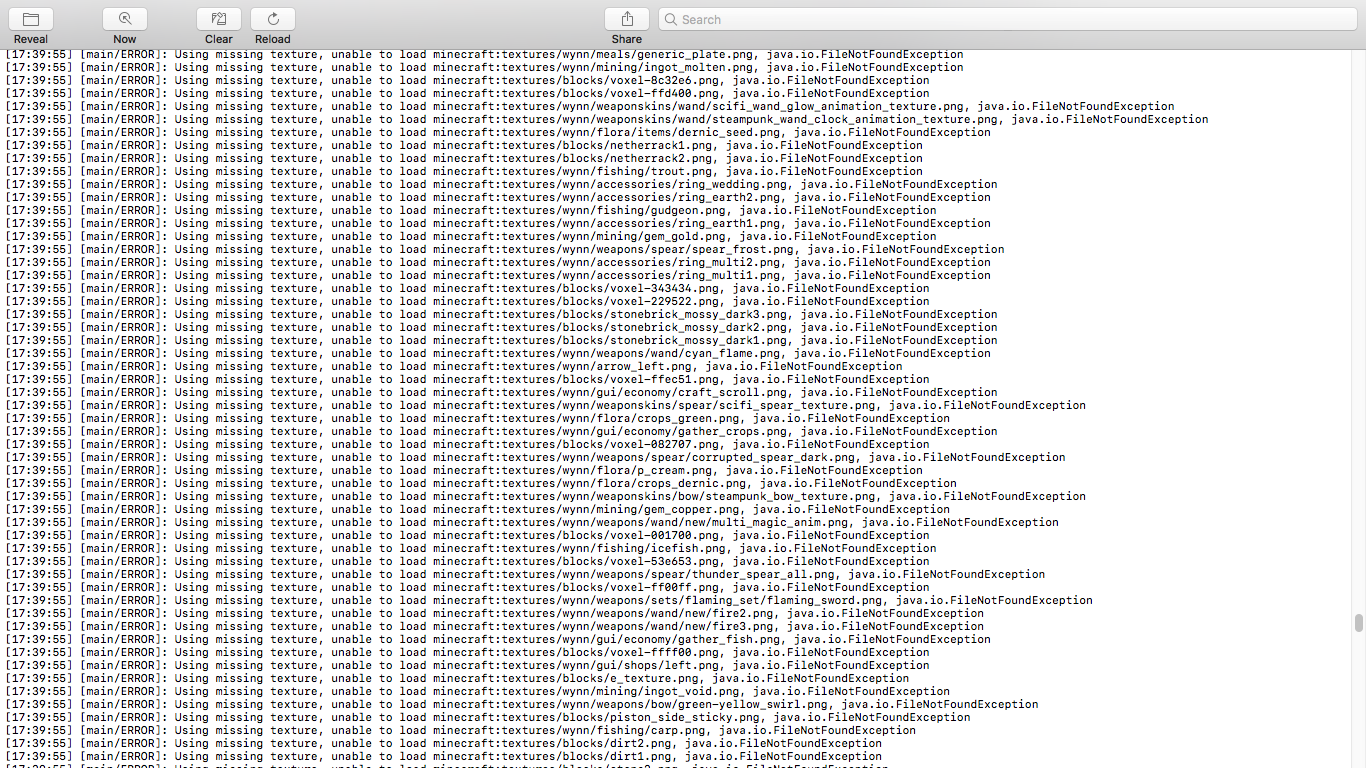Click the vertical scrollbar thumb

coord(1358,623)
